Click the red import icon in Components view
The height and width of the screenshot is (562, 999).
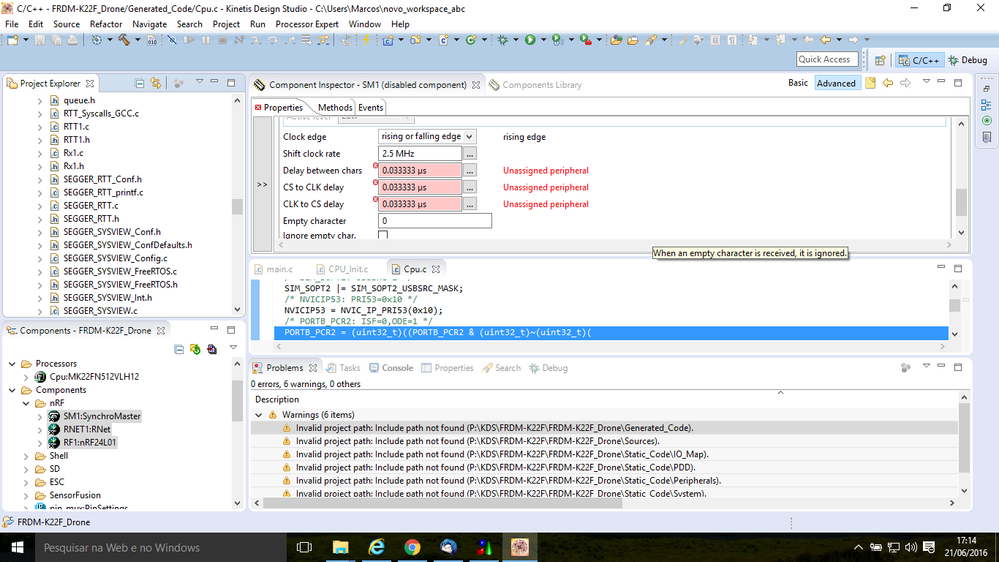click(212, 349)
